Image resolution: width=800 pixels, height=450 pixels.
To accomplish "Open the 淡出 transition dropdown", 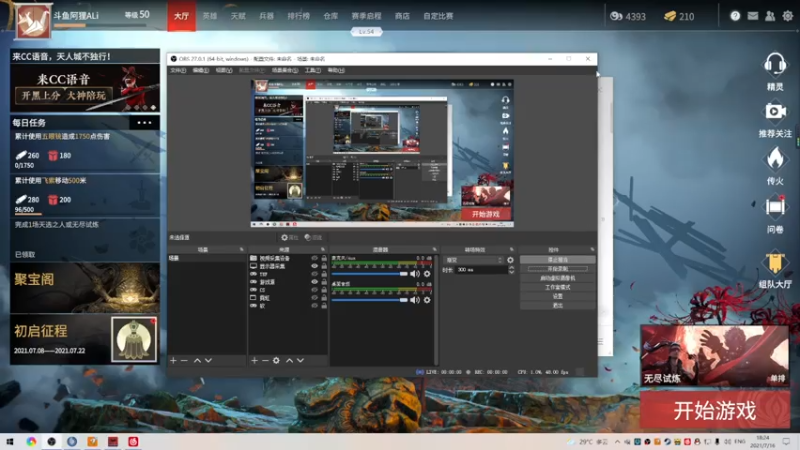I will 473,260.
